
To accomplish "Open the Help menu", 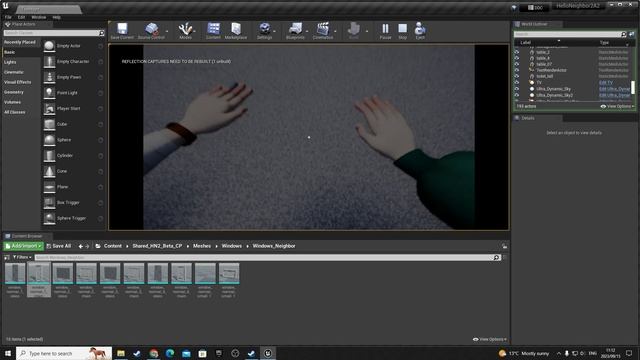I will [x=56, y=17].
